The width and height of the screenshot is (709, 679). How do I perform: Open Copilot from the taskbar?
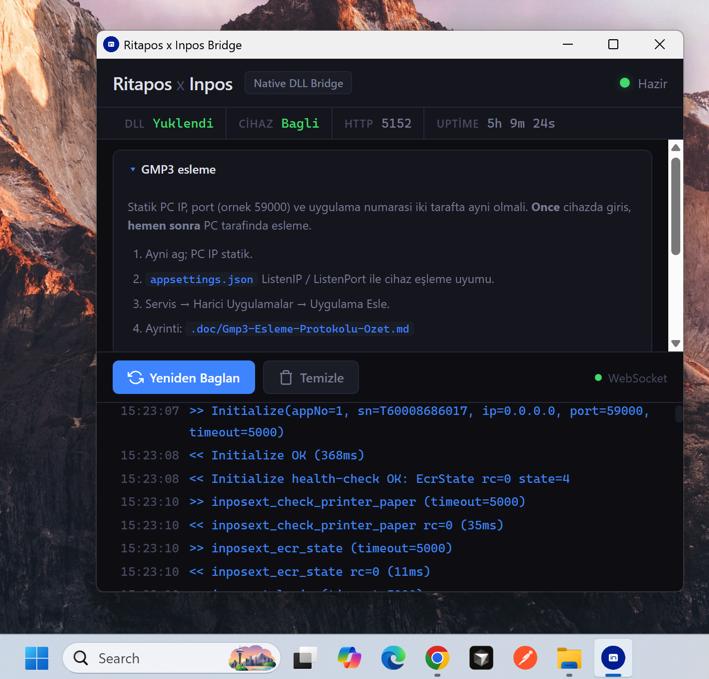click(x=349, y=658)
